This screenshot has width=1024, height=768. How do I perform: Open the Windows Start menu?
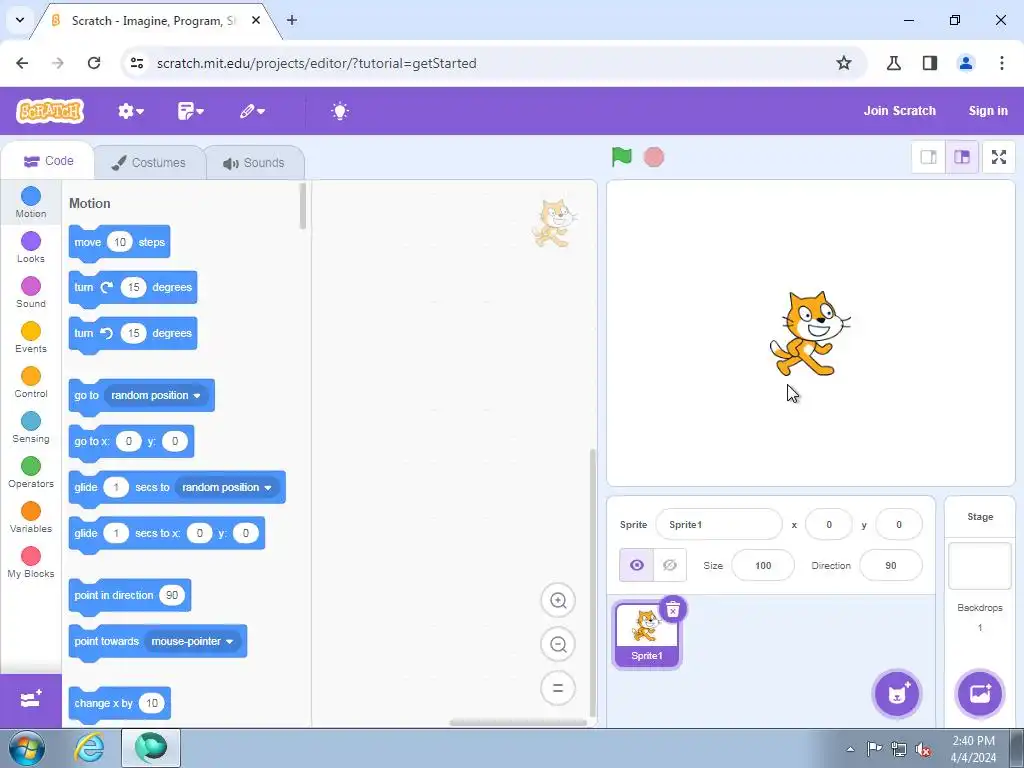27,748
